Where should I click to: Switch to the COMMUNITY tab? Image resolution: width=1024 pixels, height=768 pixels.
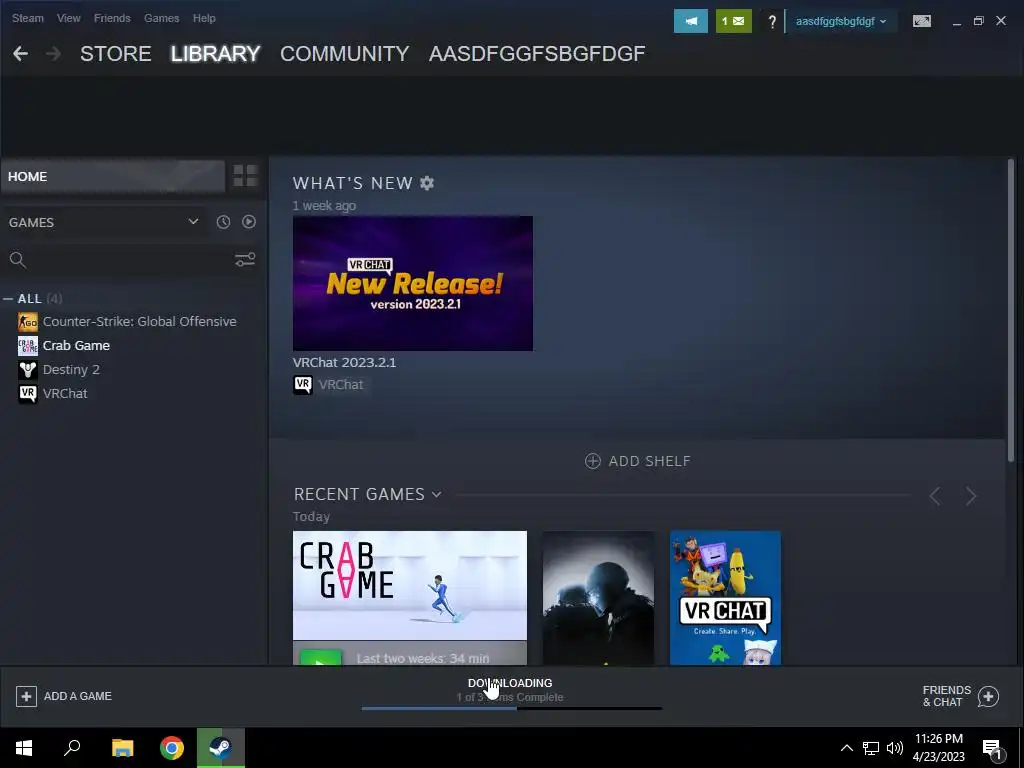(345, 54)
